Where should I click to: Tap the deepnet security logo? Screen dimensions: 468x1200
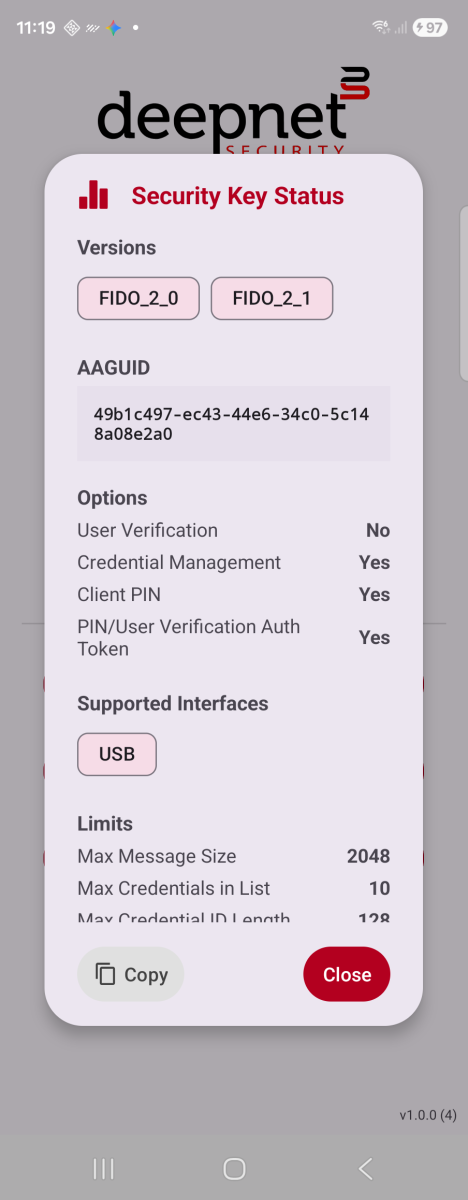(x=234, y=111)
